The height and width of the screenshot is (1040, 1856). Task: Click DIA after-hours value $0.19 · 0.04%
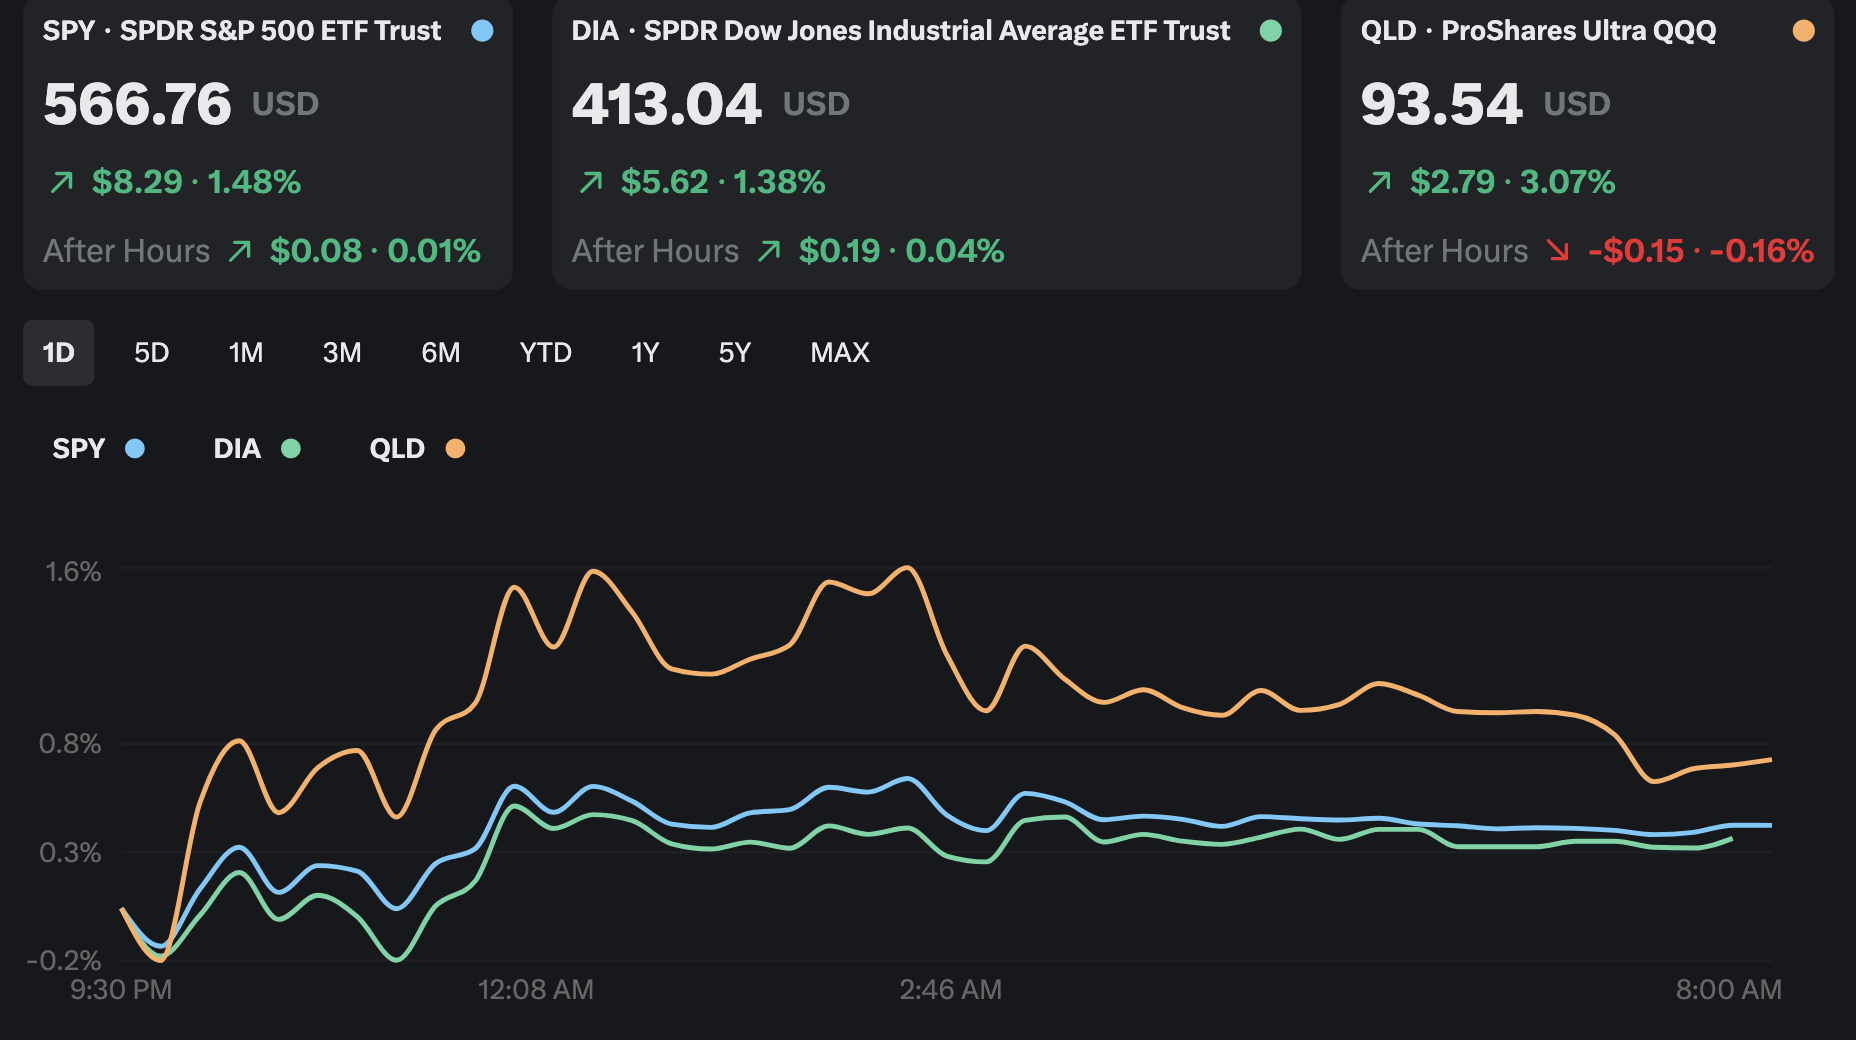point(901,251)
